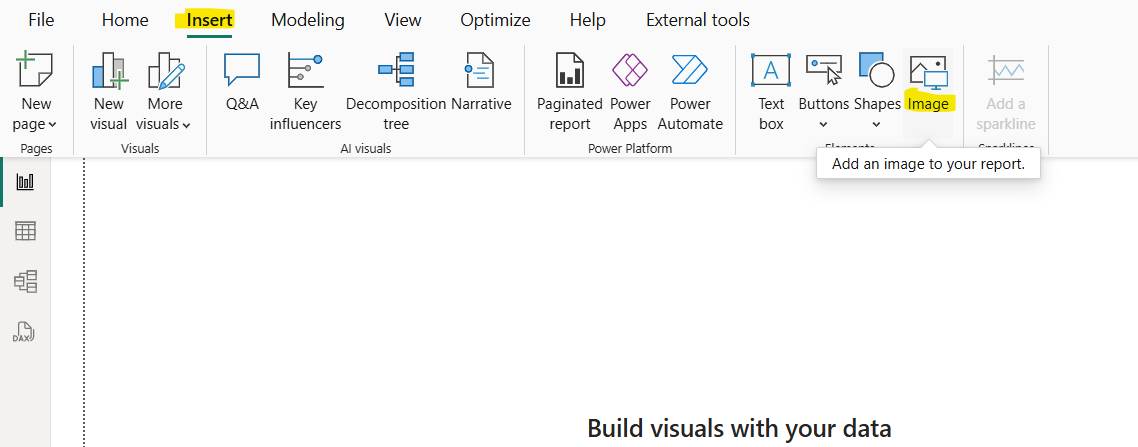Switch to Report view in sidebar
Screen dimensions: 1138x447
point(25,182)
